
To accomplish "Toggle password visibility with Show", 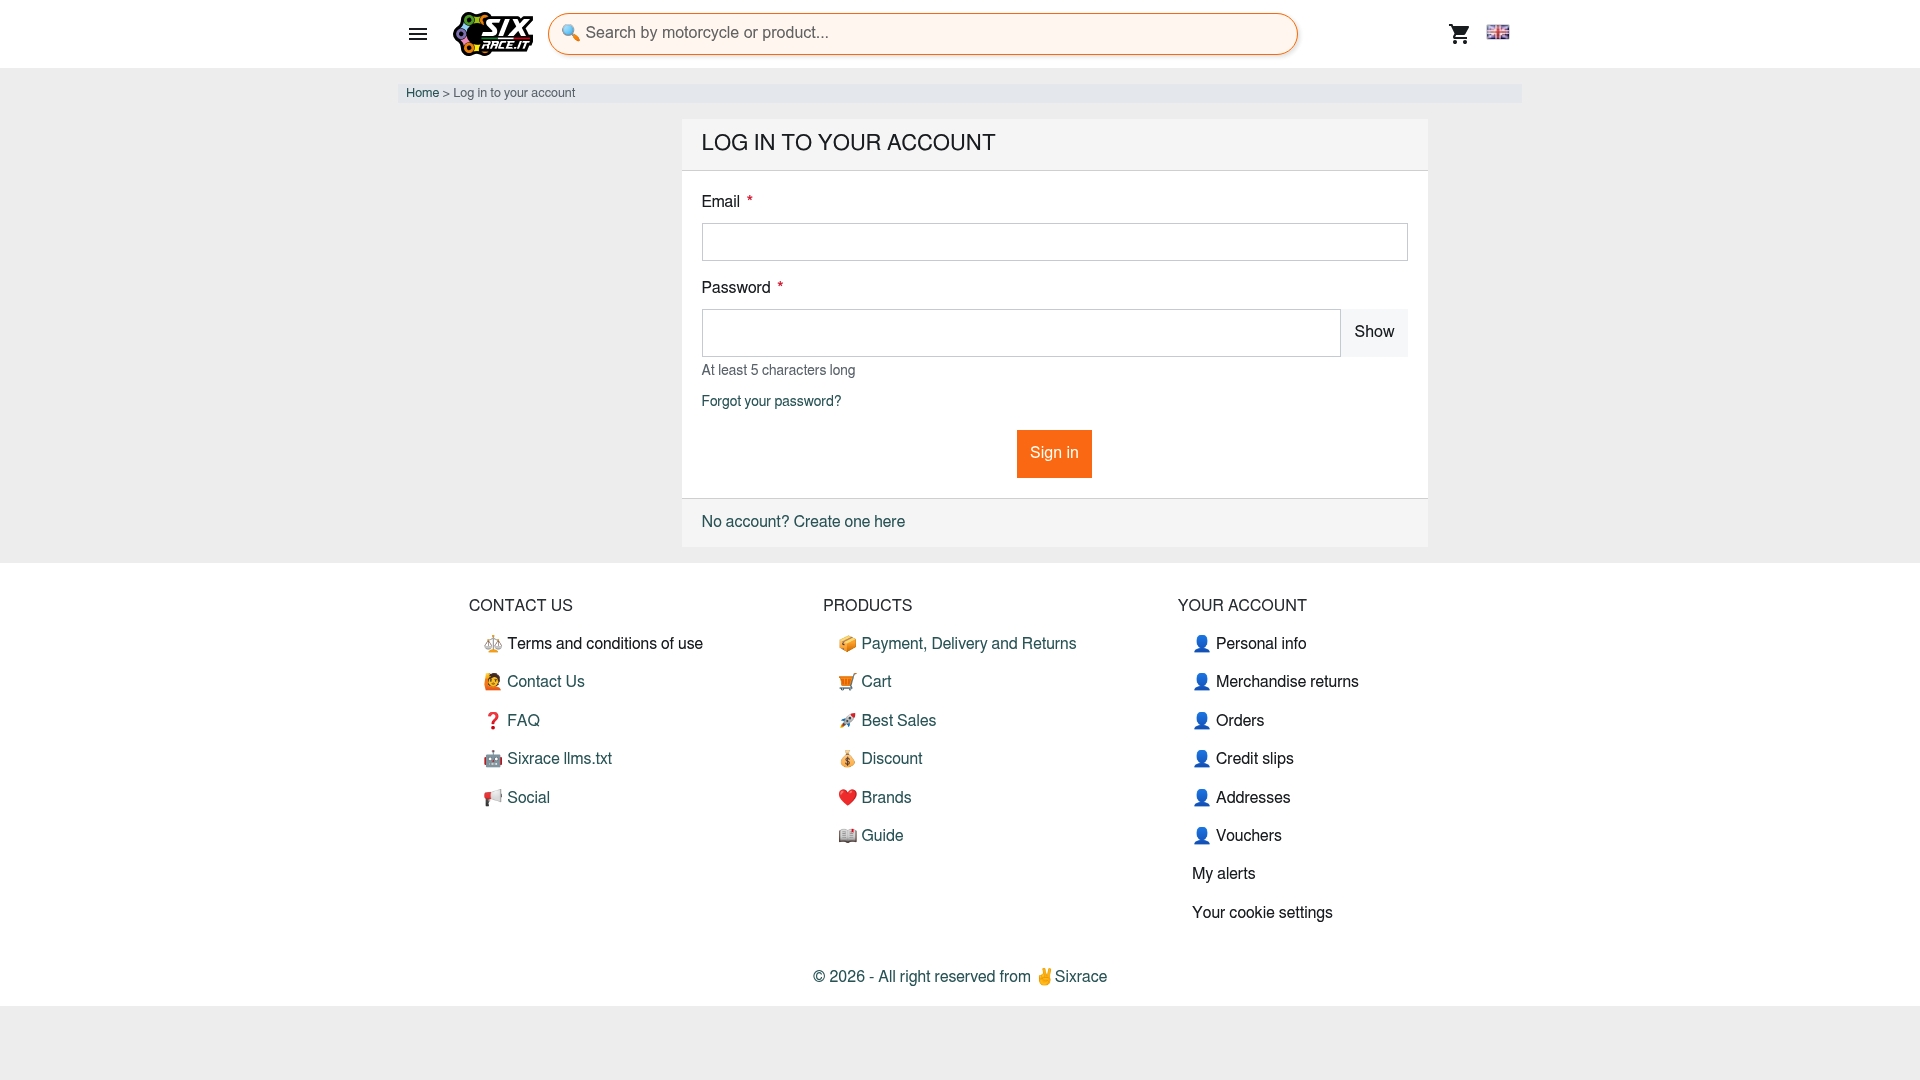I will pos(1374,332).
